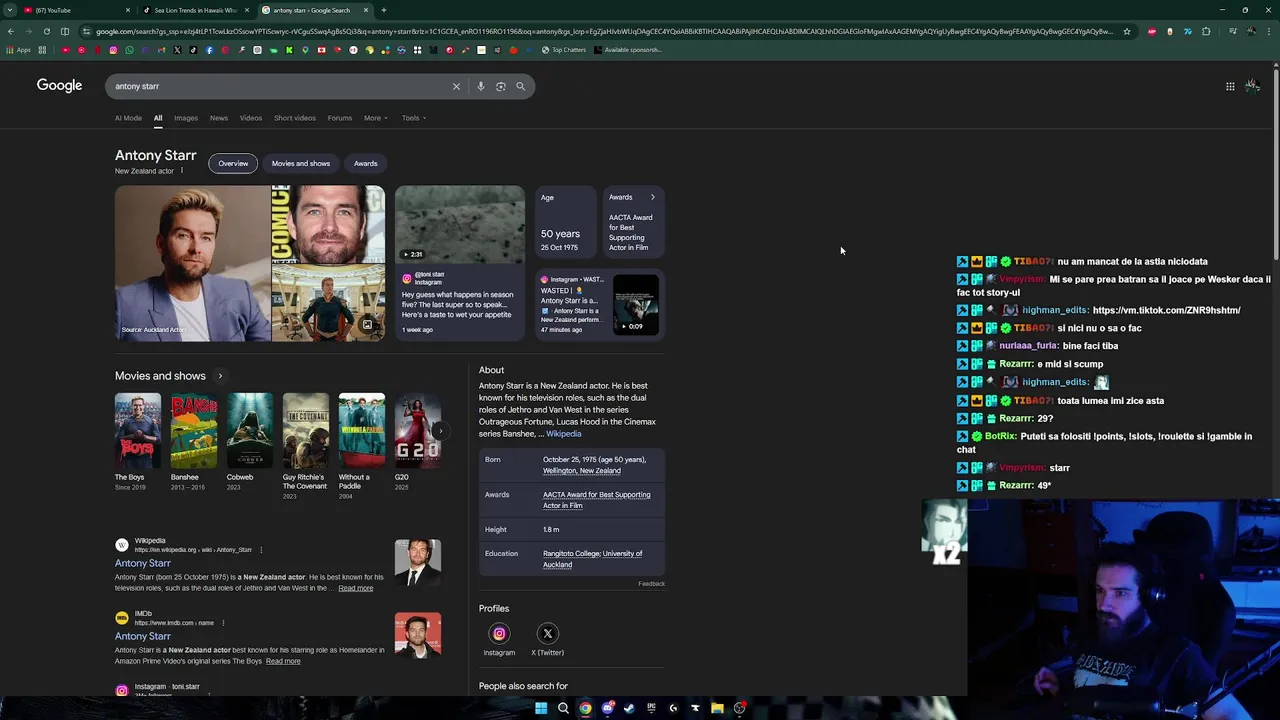This screenshot has width=1280, height=720.
Task: Open the Wikipedia link in the About section
Action: 563,434
